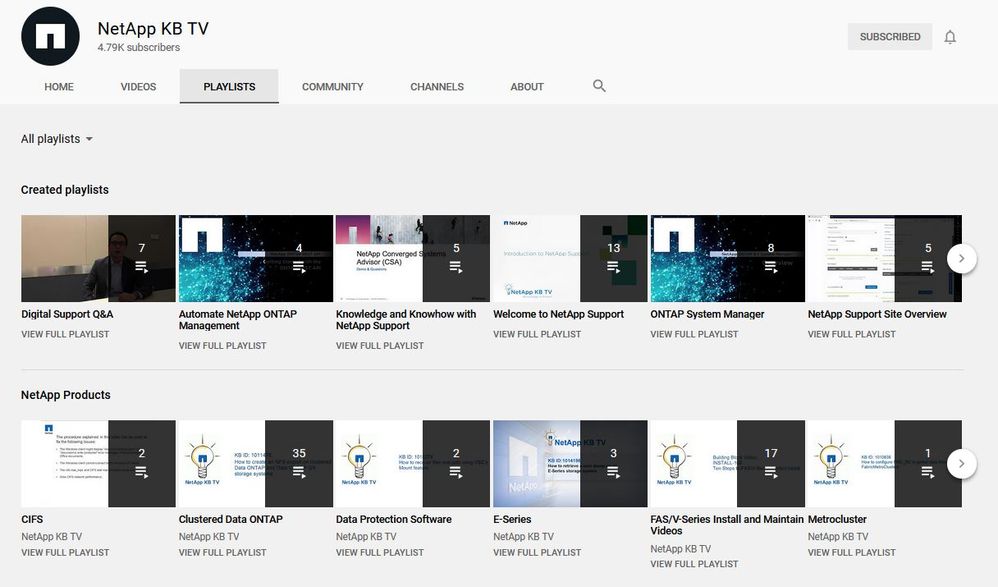Click the notification bell icon
Screen dimensions: 998x587
point(950,37)
